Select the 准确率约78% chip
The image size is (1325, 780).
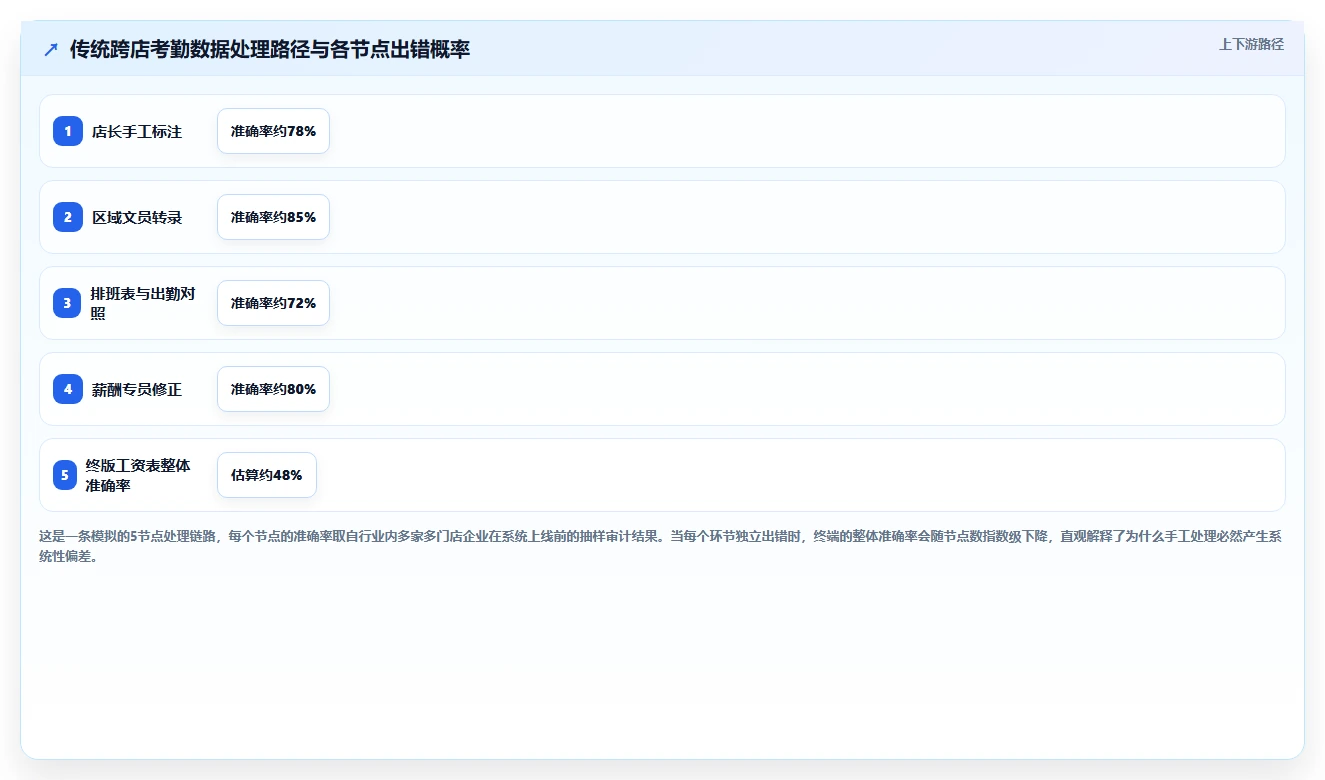click(273, 131)
